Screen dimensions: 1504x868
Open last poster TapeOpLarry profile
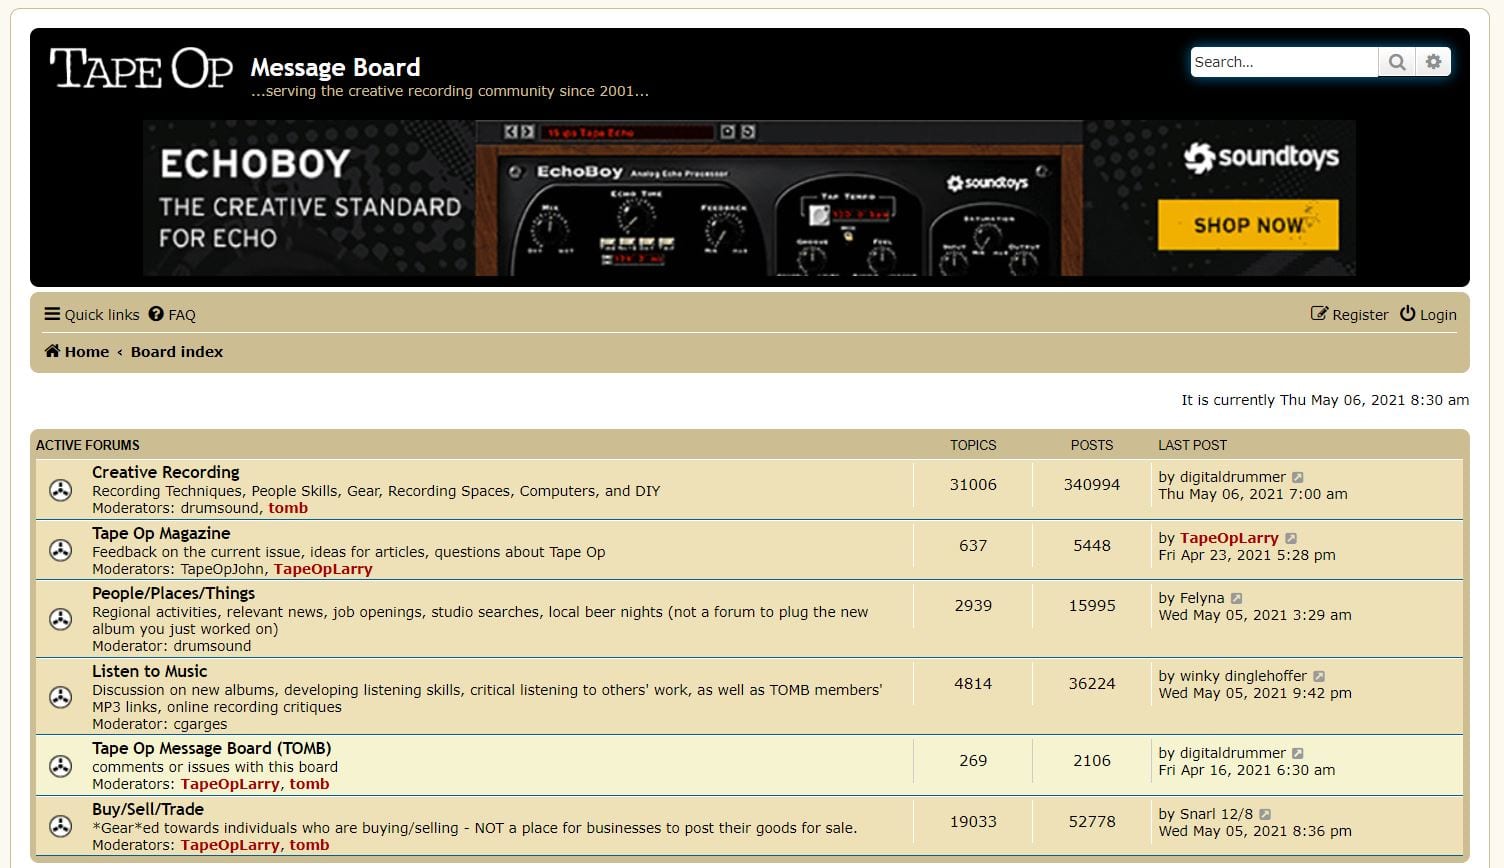click(1229, 538)
